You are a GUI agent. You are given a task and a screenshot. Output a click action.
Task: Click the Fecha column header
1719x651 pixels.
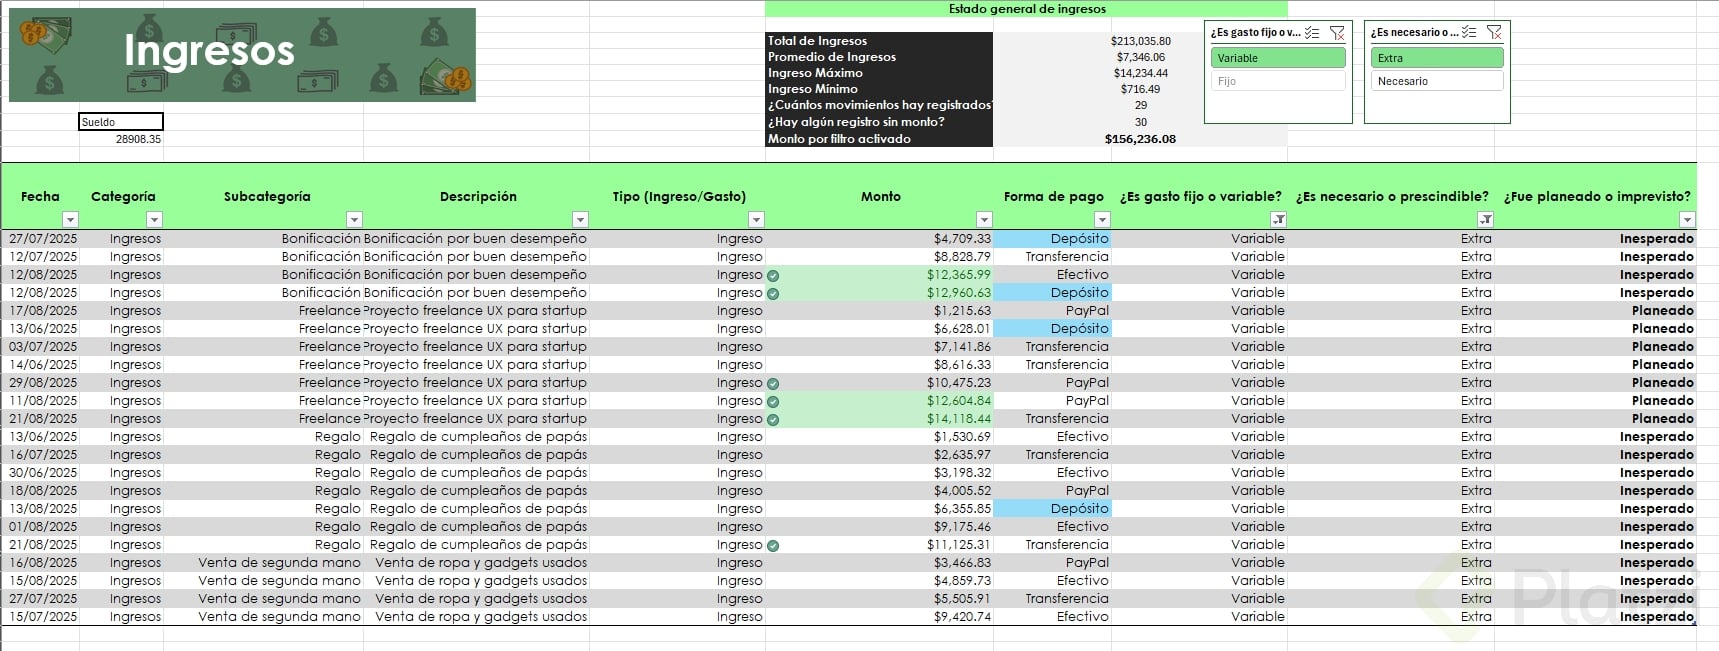[x=40, y=197]
